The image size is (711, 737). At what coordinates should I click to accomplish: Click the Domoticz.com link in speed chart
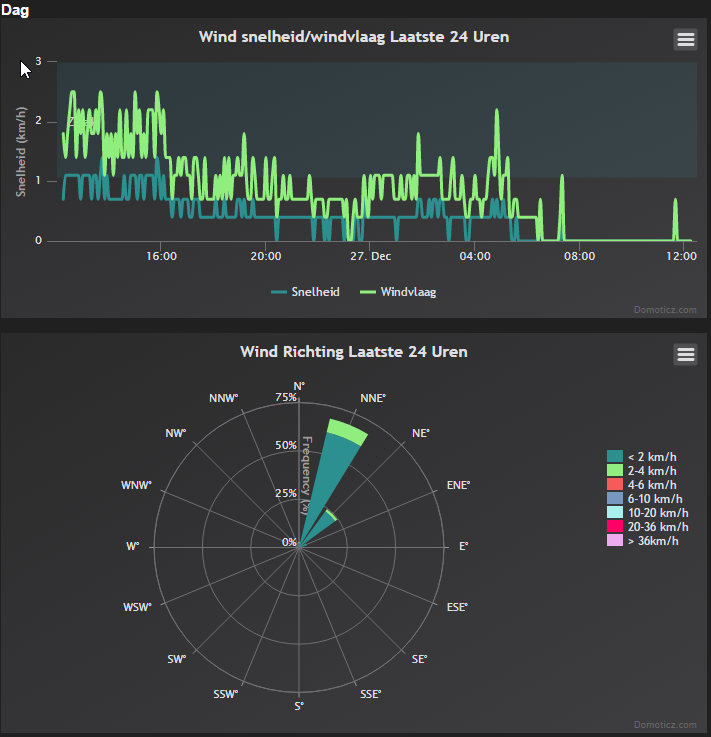coord(665,310)
